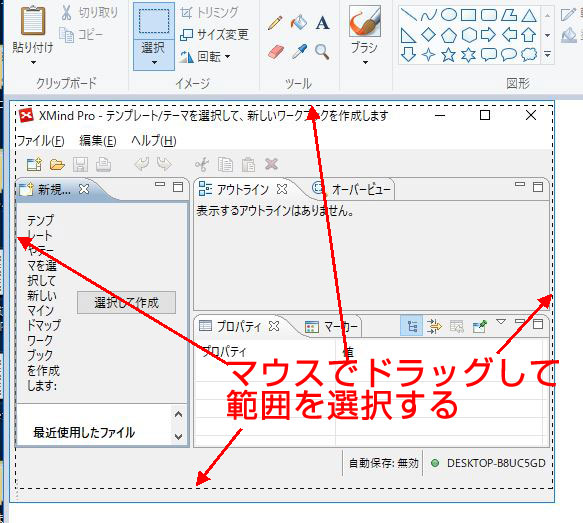Click XMind undo toolbar icon
Screen dimensions: 583x523
pyautogui.click(x=142, y=164)
